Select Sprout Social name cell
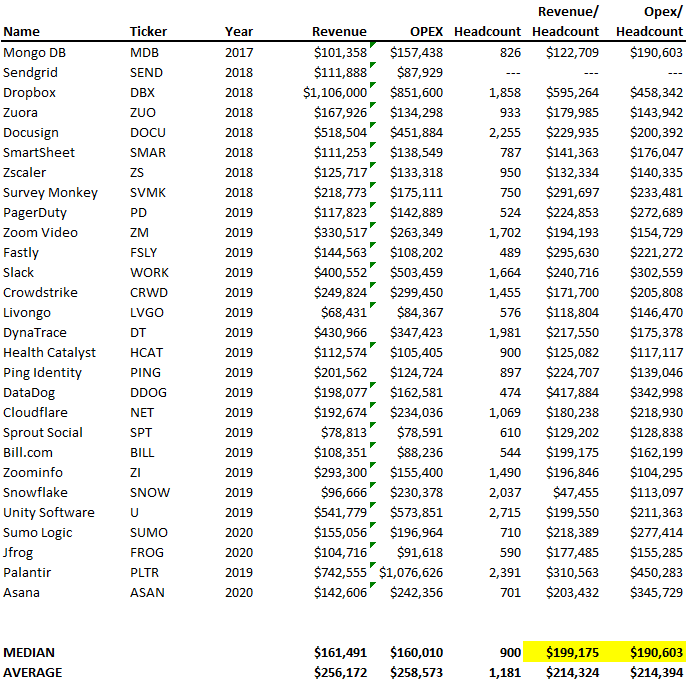 coord(43,433)
